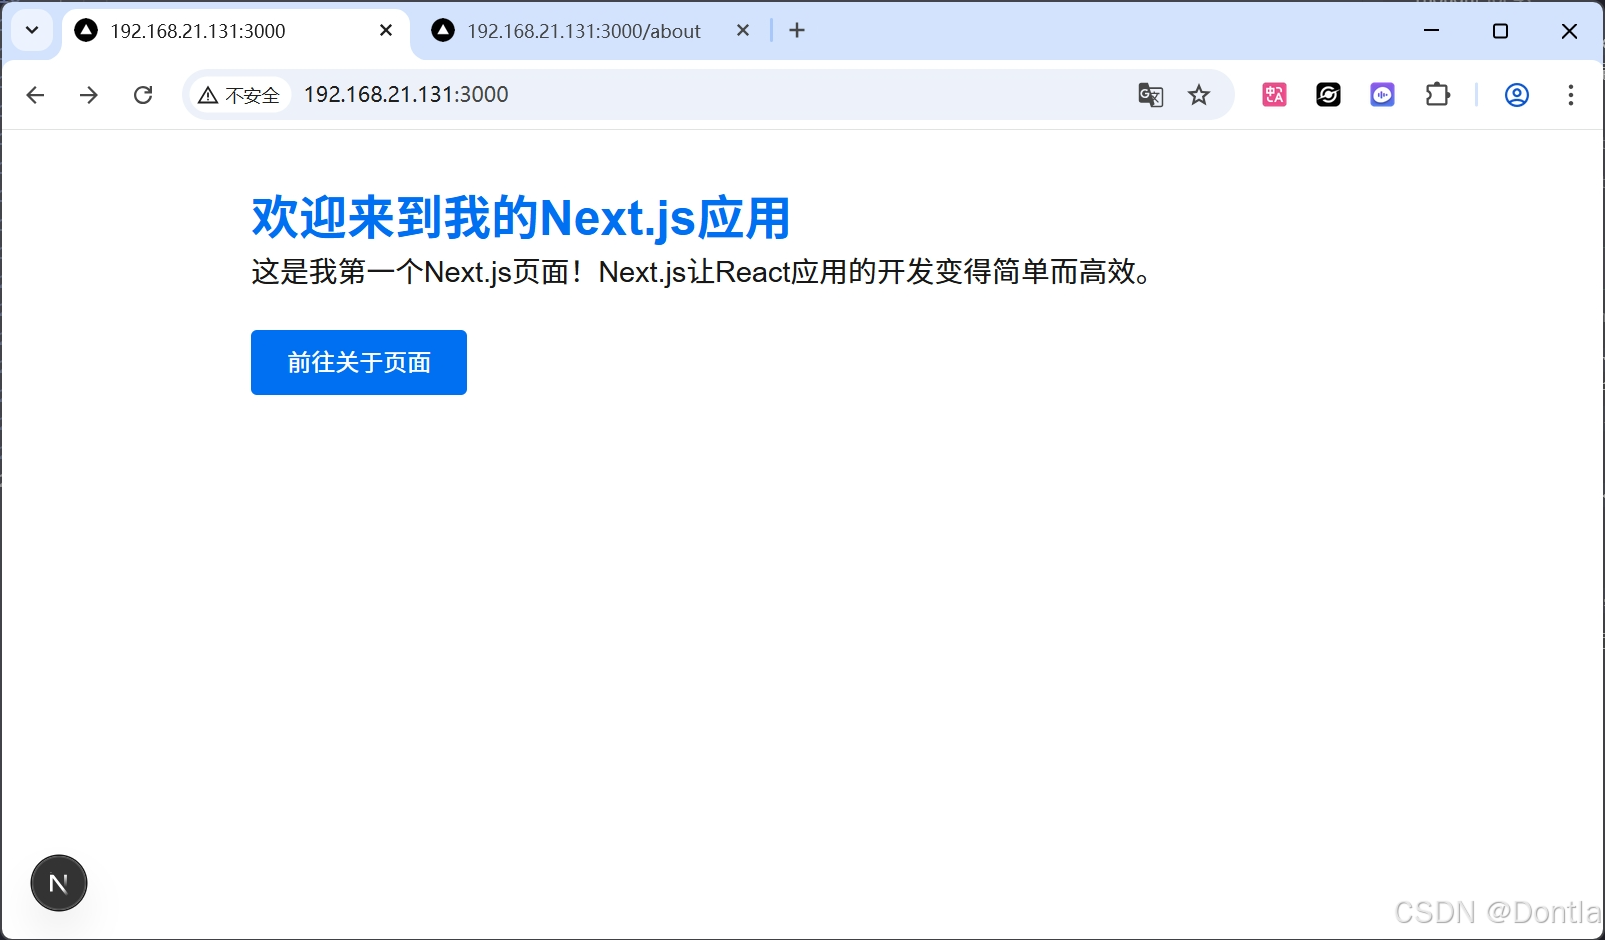Open the Next.js dev tools N badge
1605x940 pixels.
click(59, 883)
